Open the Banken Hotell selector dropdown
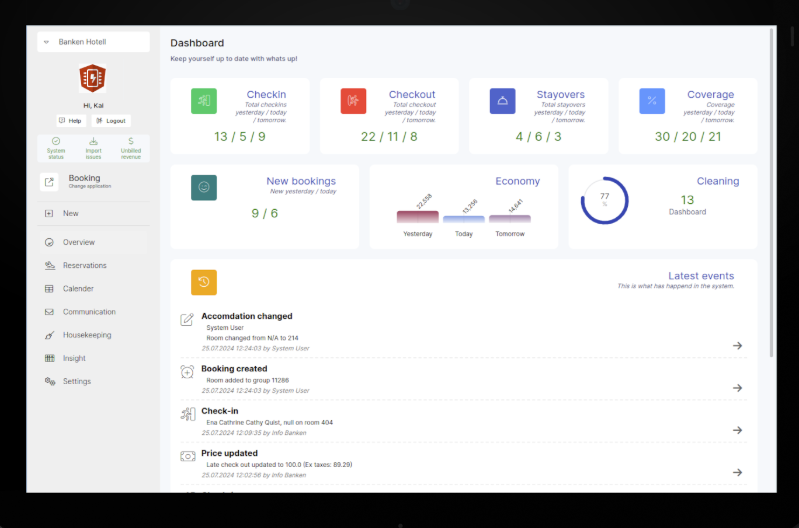This screenshot has height=528, width=799. (x=93, y=42)
